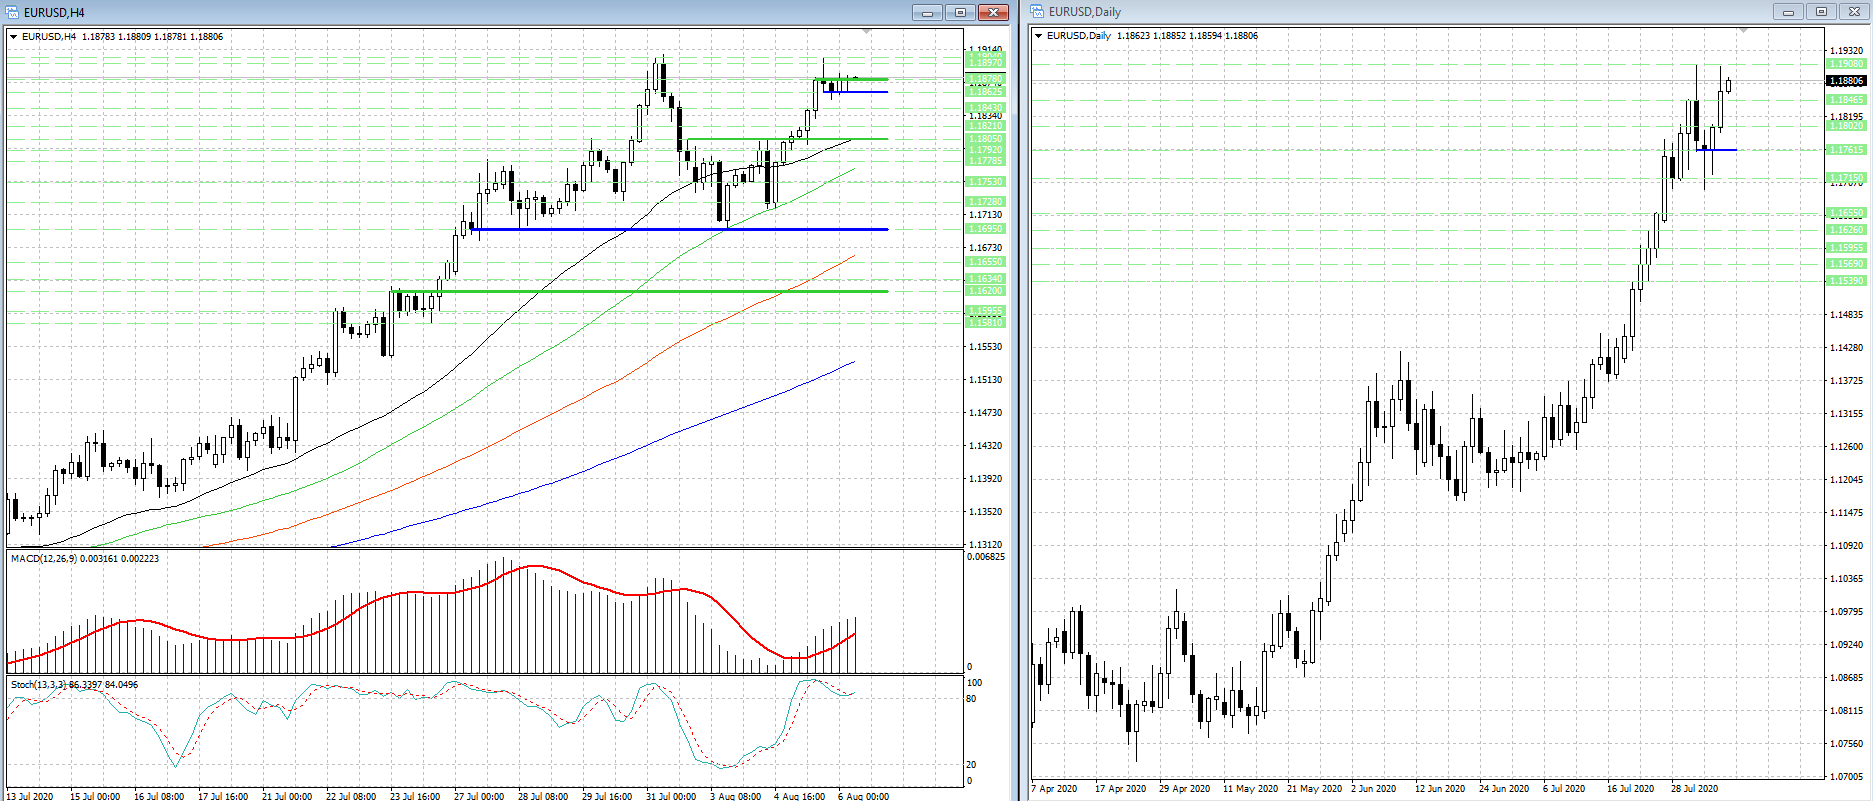
Task: Minimize the EURUSD,H4 chart window
Action: click(x=927, y=12)
